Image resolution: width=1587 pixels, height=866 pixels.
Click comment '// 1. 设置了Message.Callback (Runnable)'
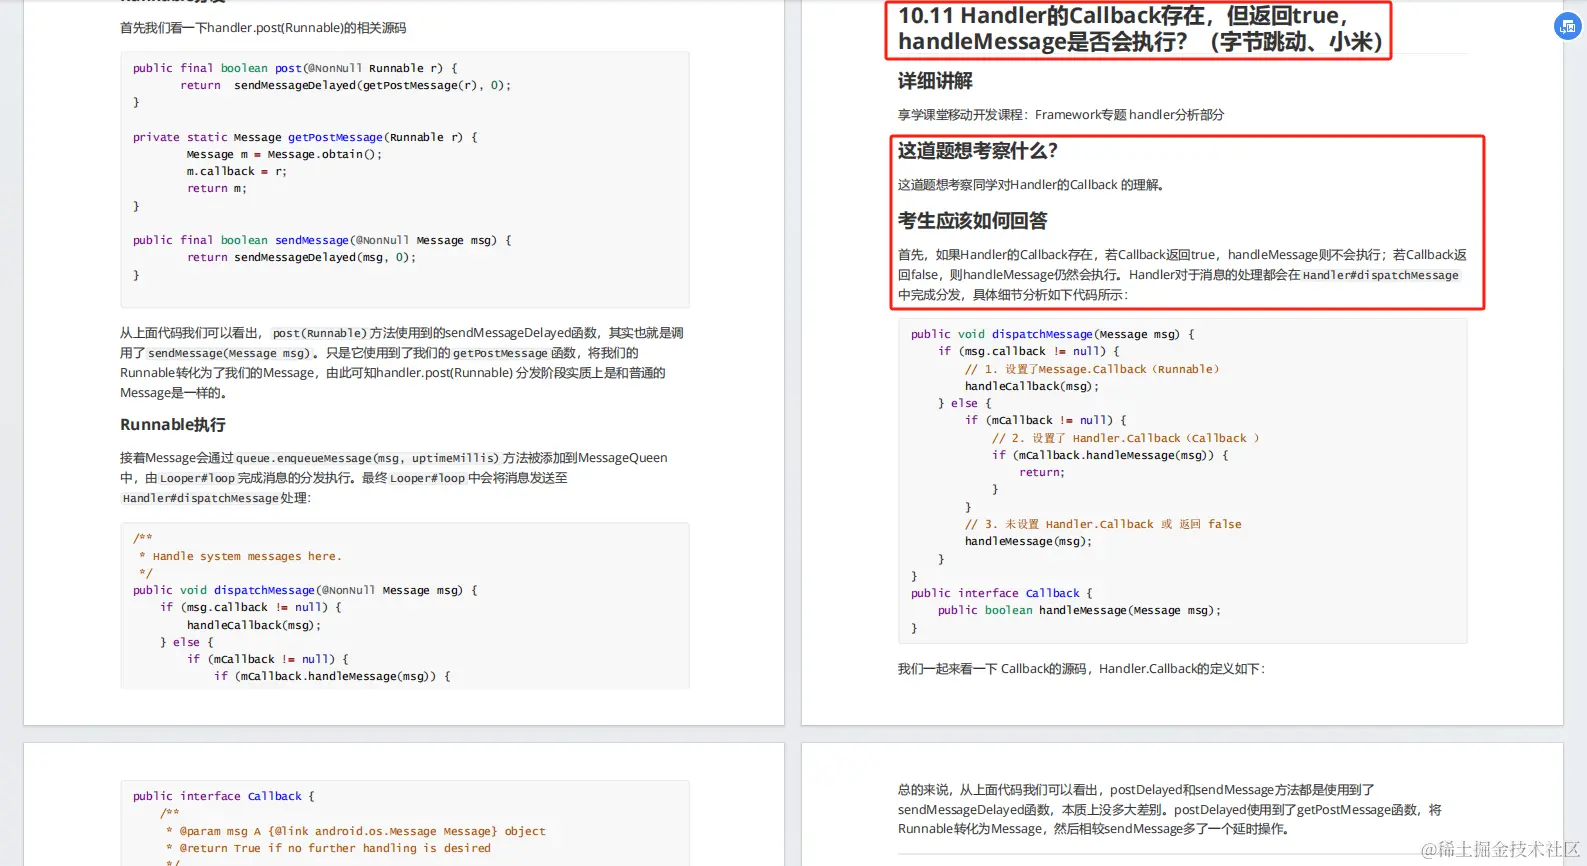(x=1092, y=369)
